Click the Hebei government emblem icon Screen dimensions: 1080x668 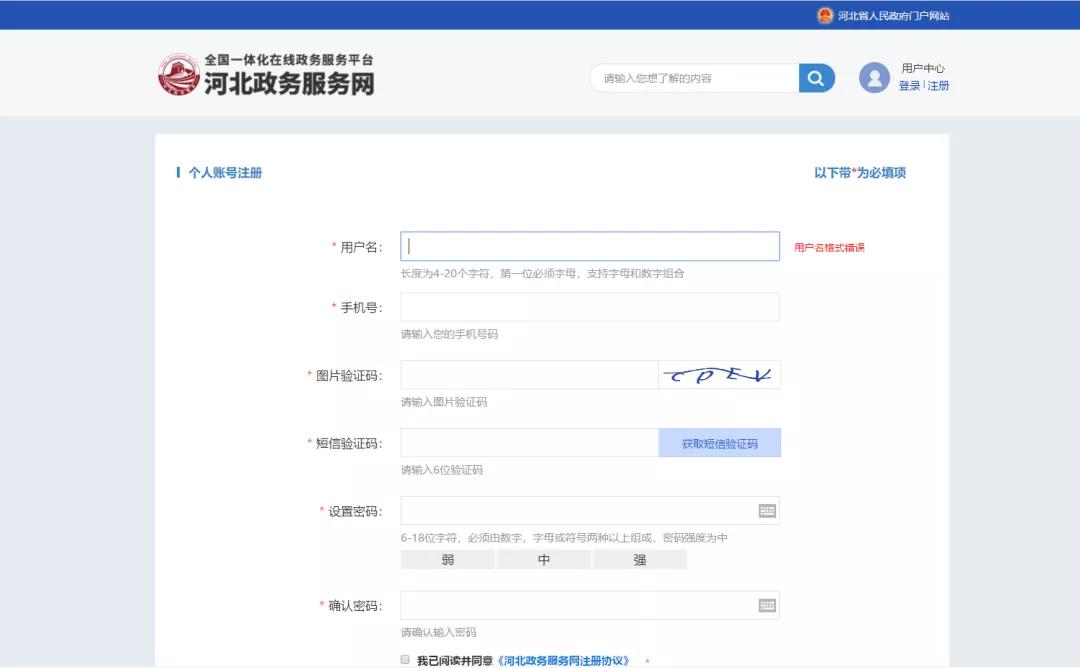pyautogui.click(x=825, y=15)
